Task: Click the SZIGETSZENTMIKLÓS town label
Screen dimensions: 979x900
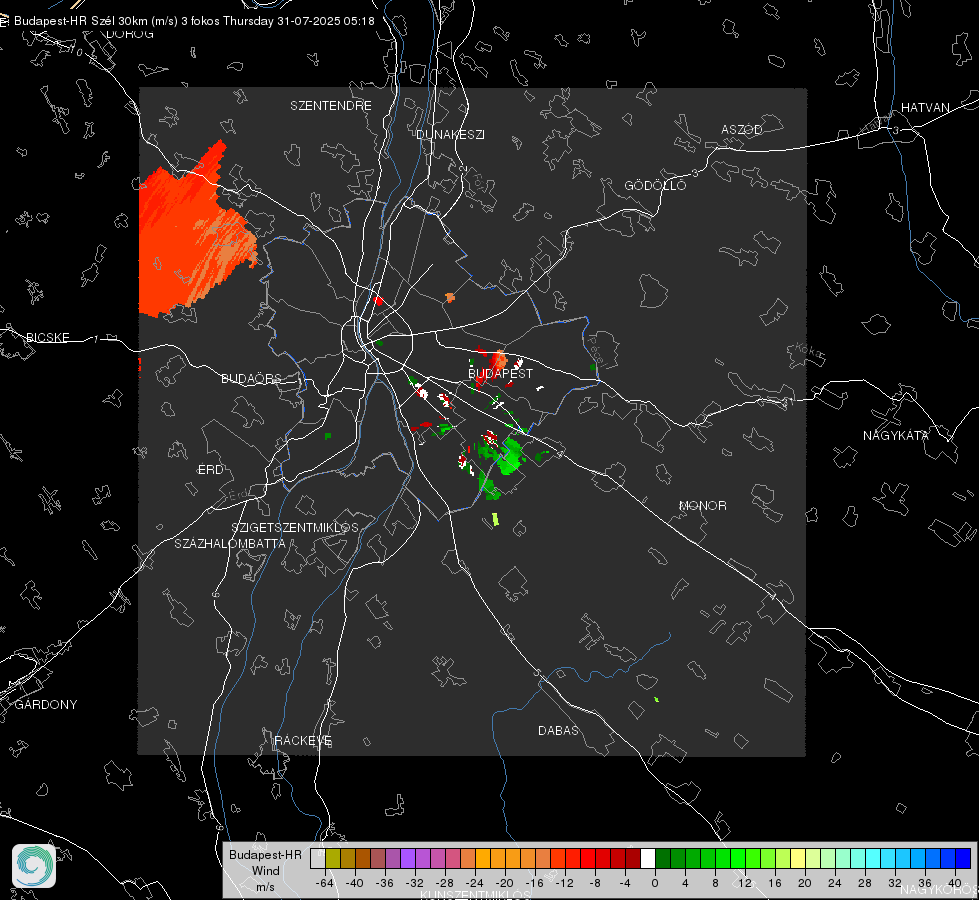Action: click(295, 528)
